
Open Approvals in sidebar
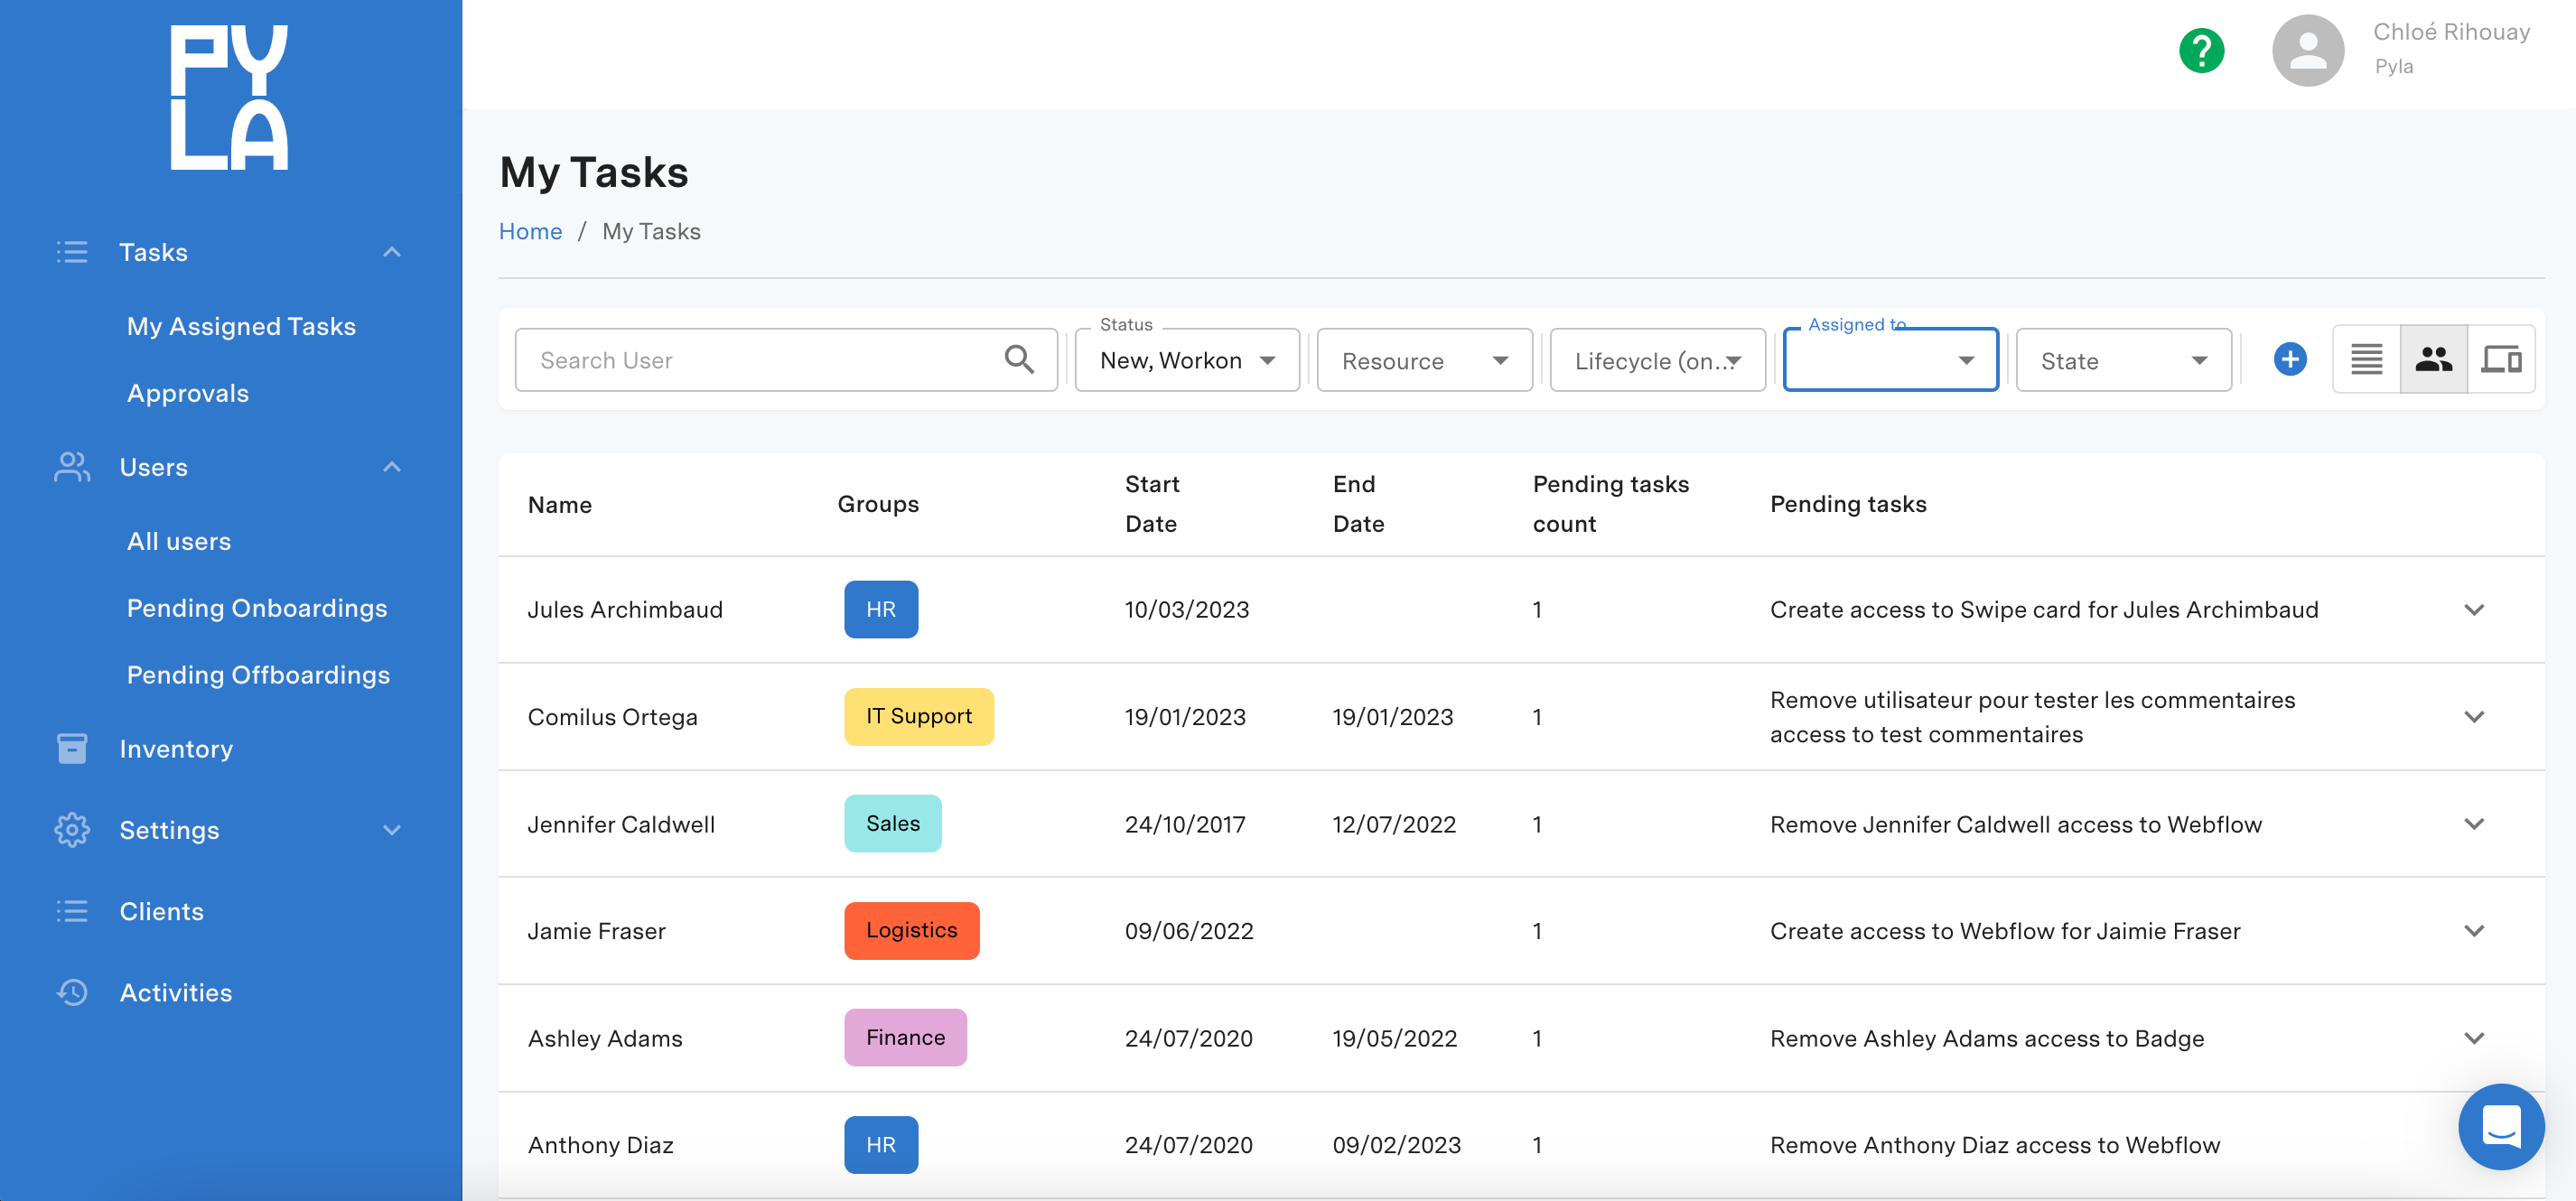pos(188,393)
